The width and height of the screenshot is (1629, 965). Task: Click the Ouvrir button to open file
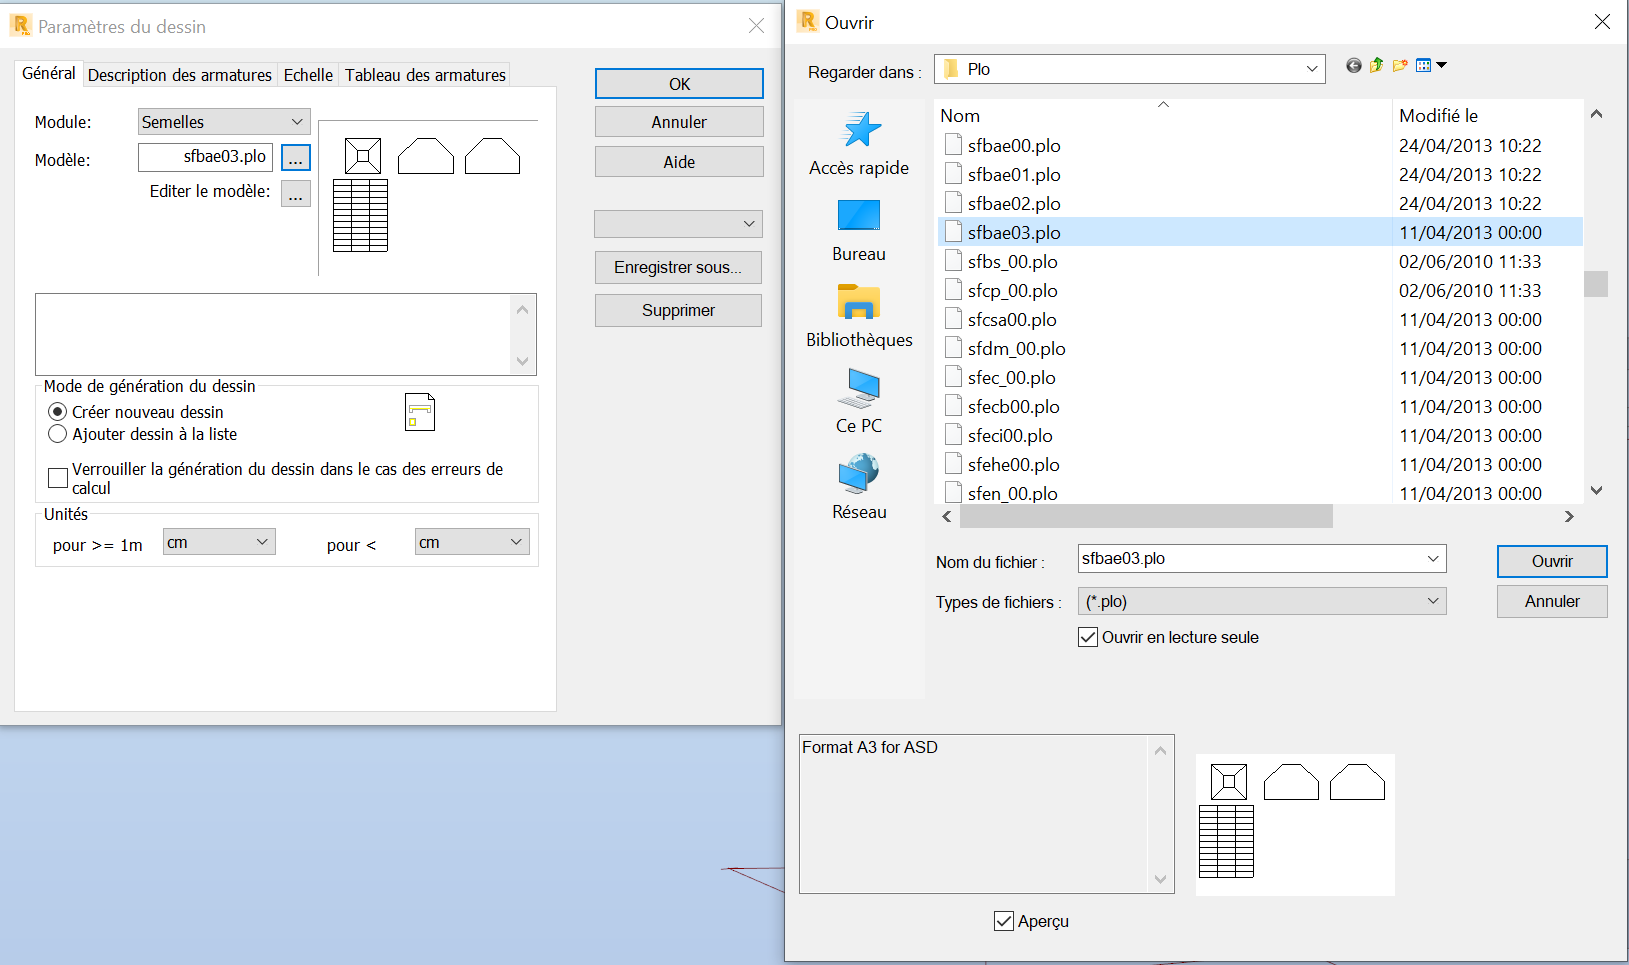pyautogui.click(x=1552, y=561)
